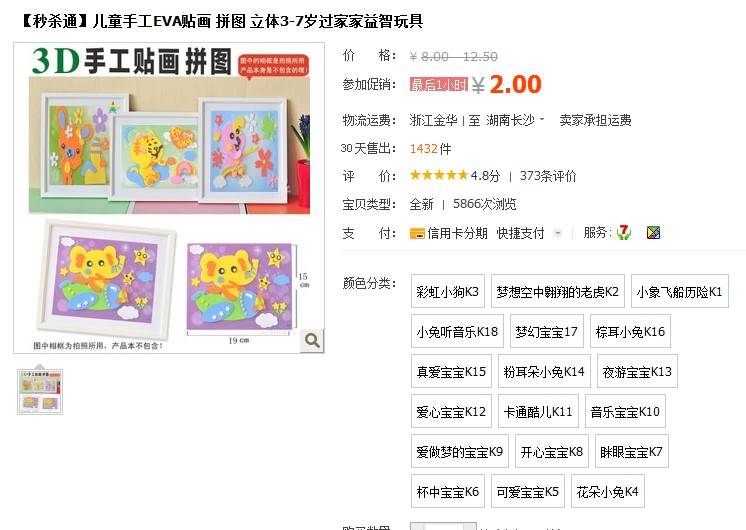This screenshot has height=530, width=746.
Task: Click the main 3D手工贴画 product image
Action: pyautogui.click(x=169, y=198)
